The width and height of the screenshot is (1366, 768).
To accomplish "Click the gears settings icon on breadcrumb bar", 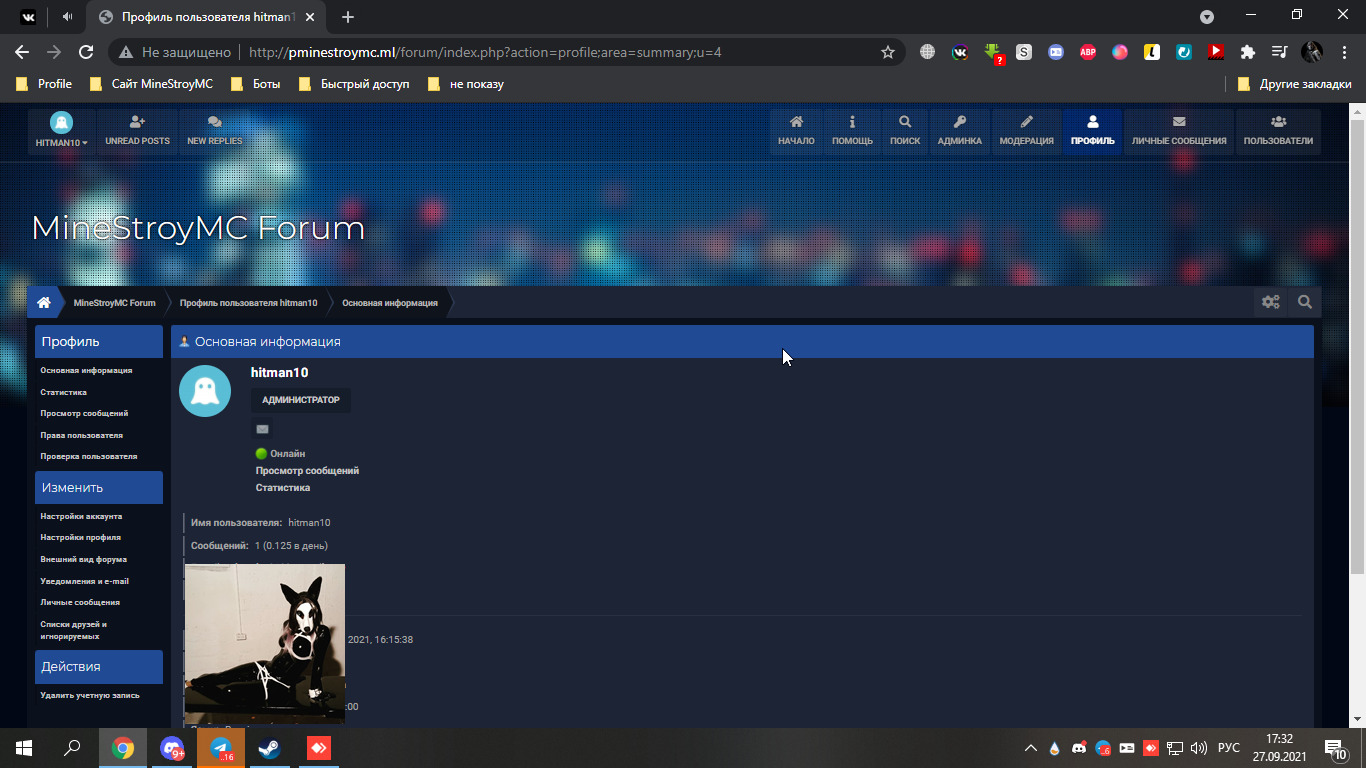I will (x=1271, y=302).
